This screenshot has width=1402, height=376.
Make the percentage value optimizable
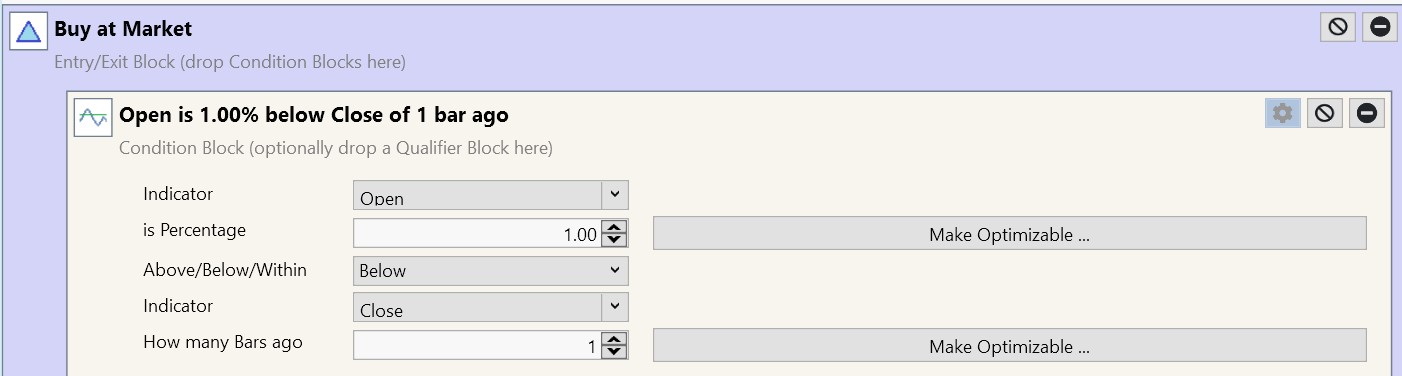tap(1009, 234)
